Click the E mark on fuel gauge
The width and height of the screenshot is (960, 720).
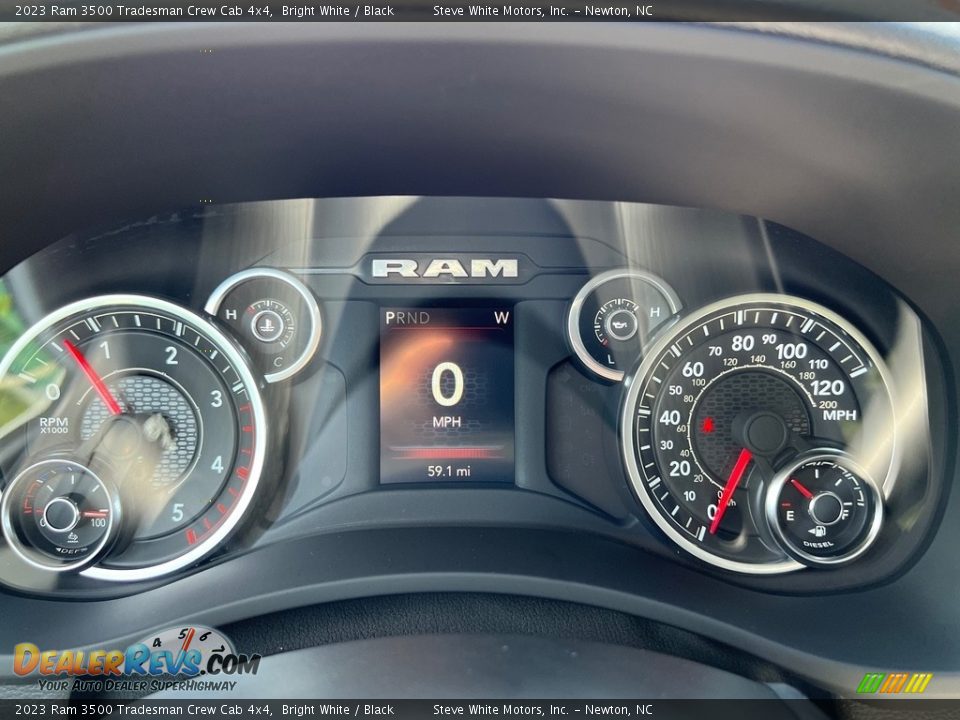[790, 516]
